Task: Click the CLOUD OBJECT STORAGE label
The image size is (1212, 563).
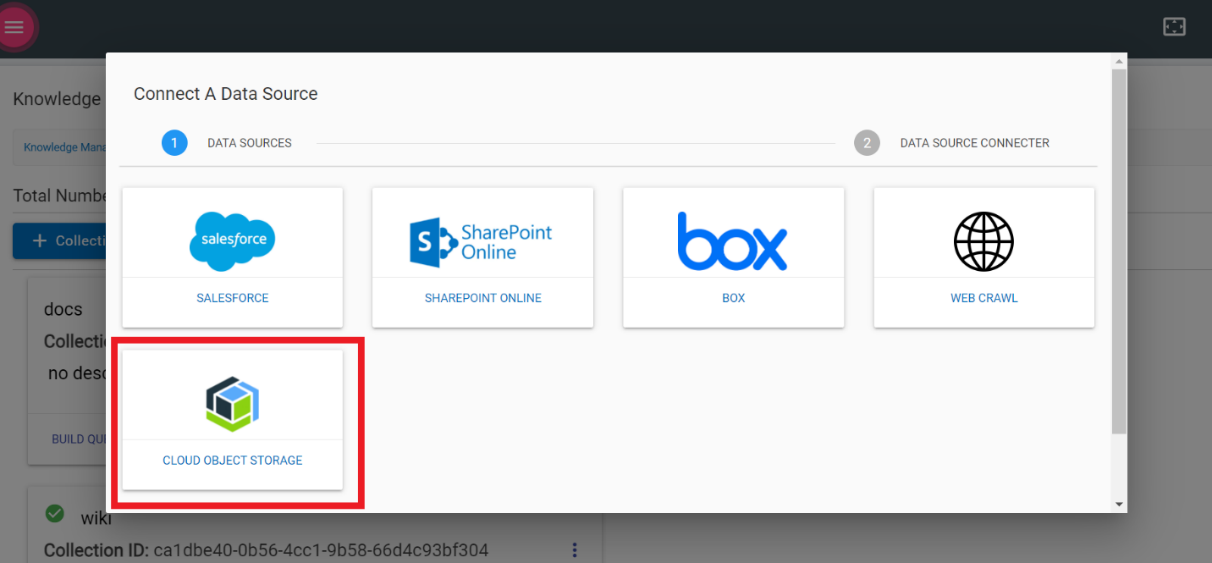Action: pos(232,461)
